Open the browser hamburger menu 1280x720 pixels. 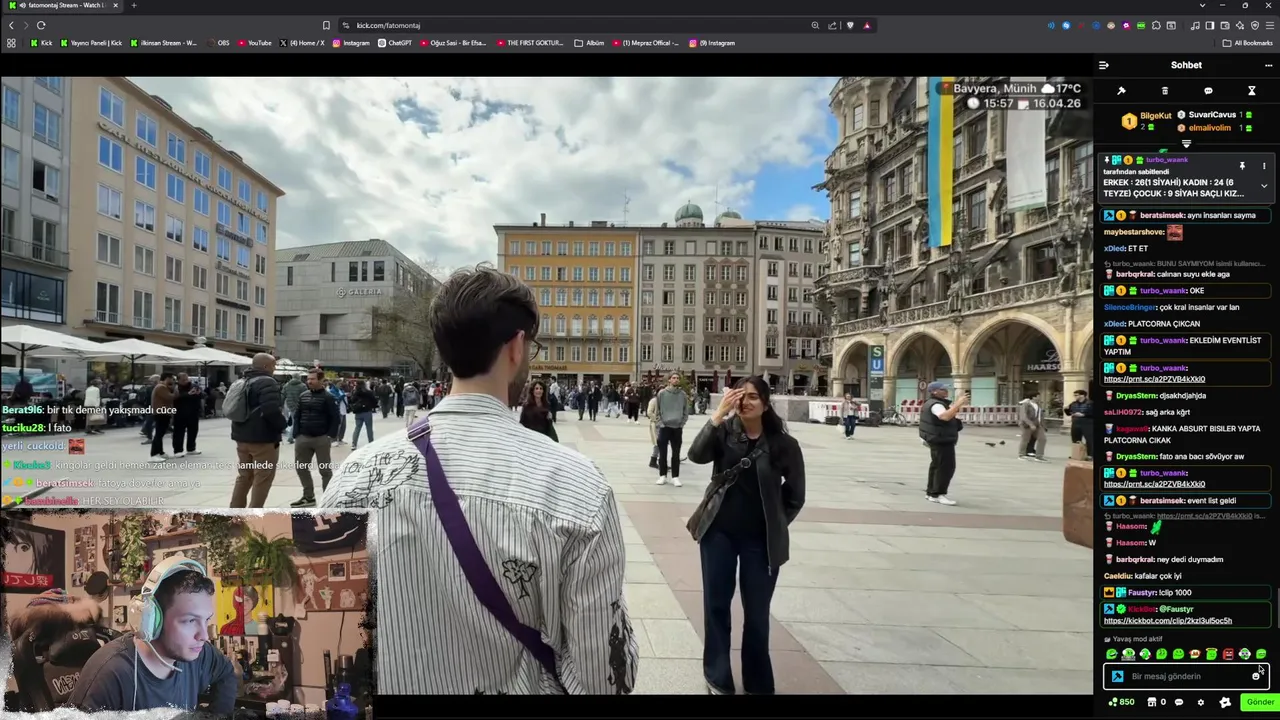click(x=1270, y=25)
